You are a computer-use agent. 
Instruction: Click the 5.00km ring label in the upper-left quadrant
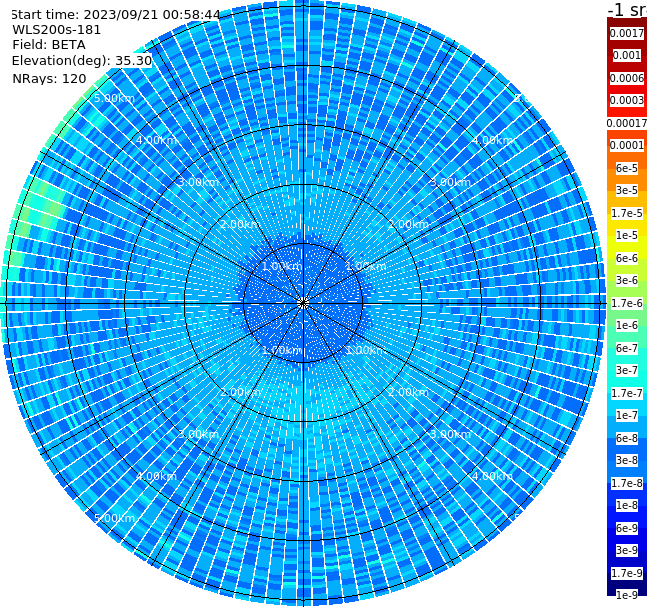[114, 98]
